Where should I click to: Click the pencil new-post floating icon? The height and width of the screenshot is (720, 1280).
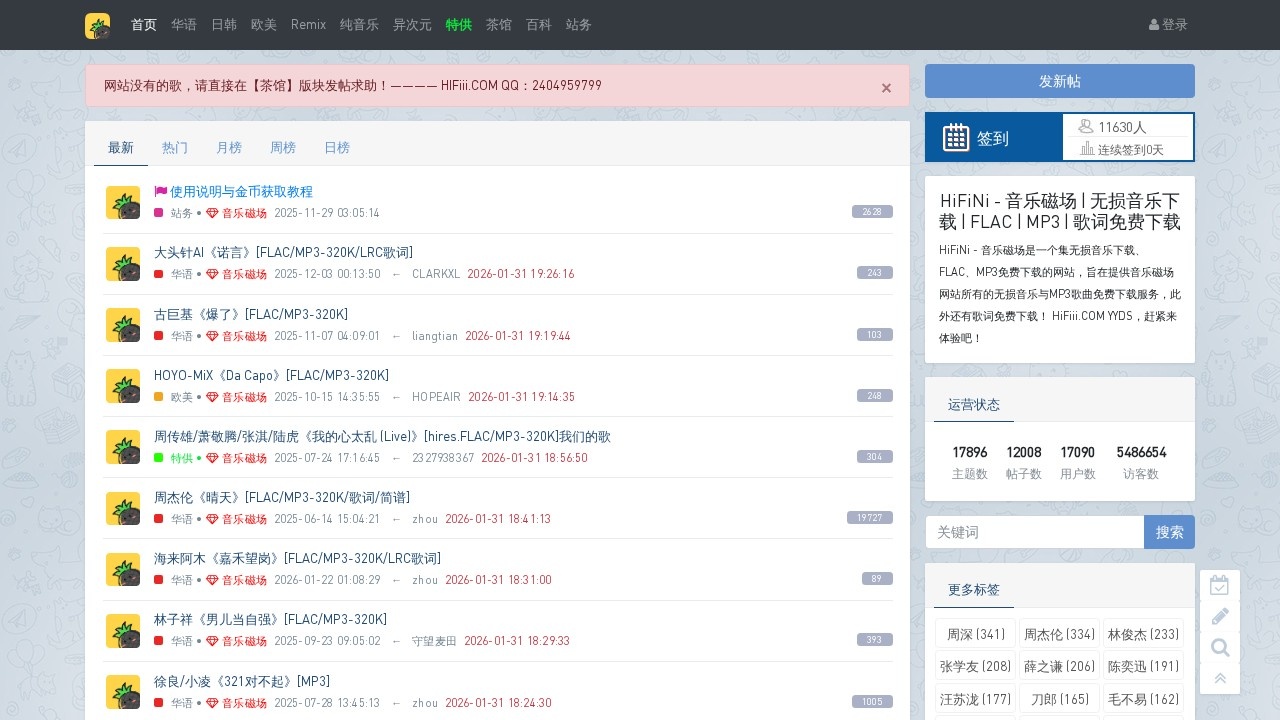pyautogui.click(x=1219, y=616)
